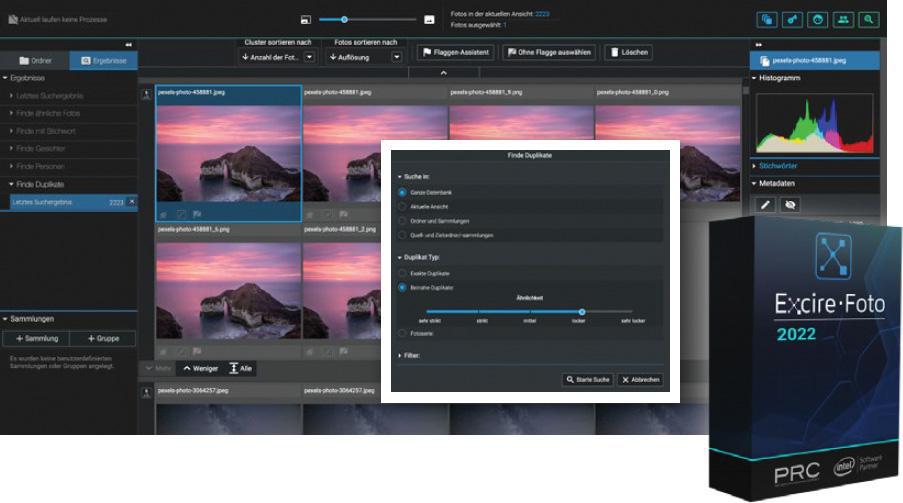The image size is (903, 503).
Task: Click the Ähnlichkeit slider handle
Action: coord(582,312)
